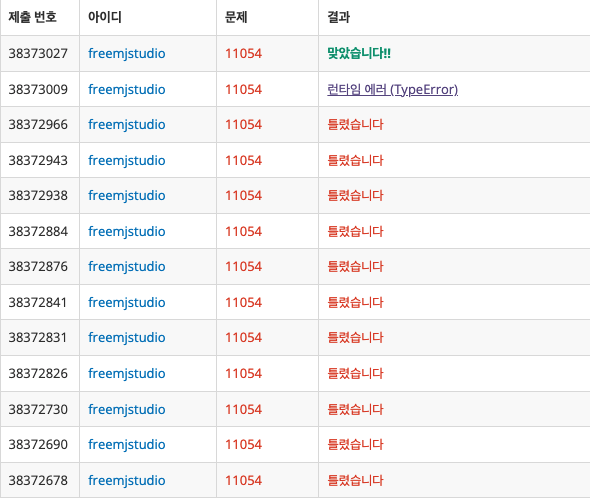Open problem 11054 link in row 38372826
The height and width of the screenshot is (503, 590).
coord(243,374)
